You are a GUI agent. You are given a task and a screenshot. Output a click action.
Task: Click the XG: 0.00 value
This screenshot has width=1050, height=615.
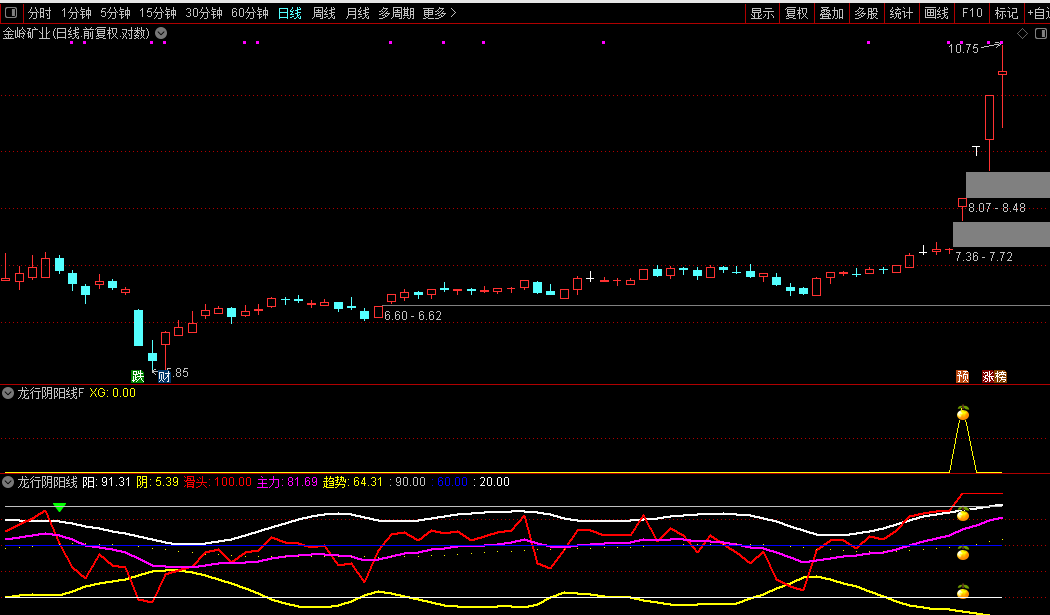(112, 393)
